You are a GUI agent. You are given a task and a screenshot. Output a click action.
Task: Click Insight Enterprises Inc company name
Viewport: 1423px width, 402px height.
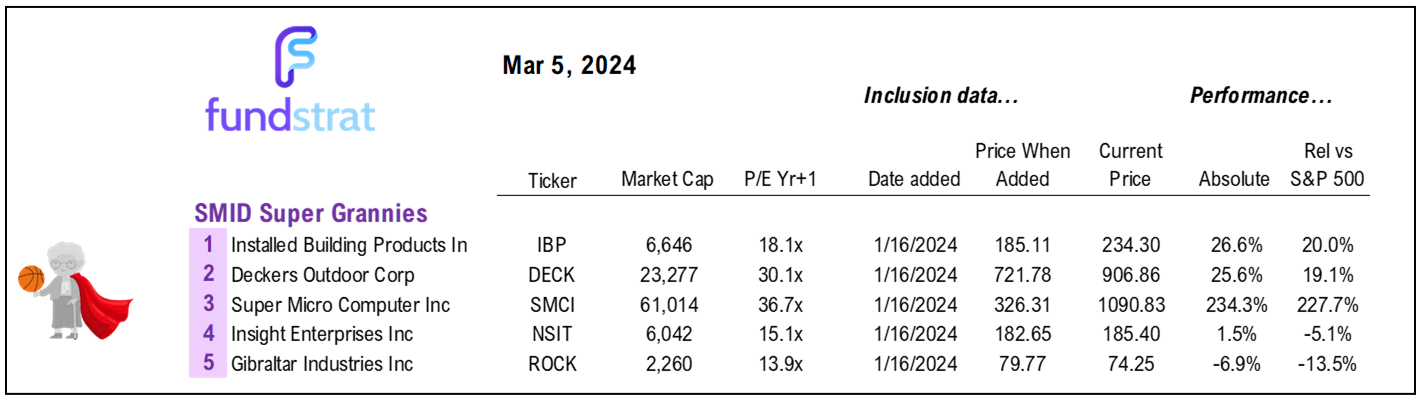(322, 334)
